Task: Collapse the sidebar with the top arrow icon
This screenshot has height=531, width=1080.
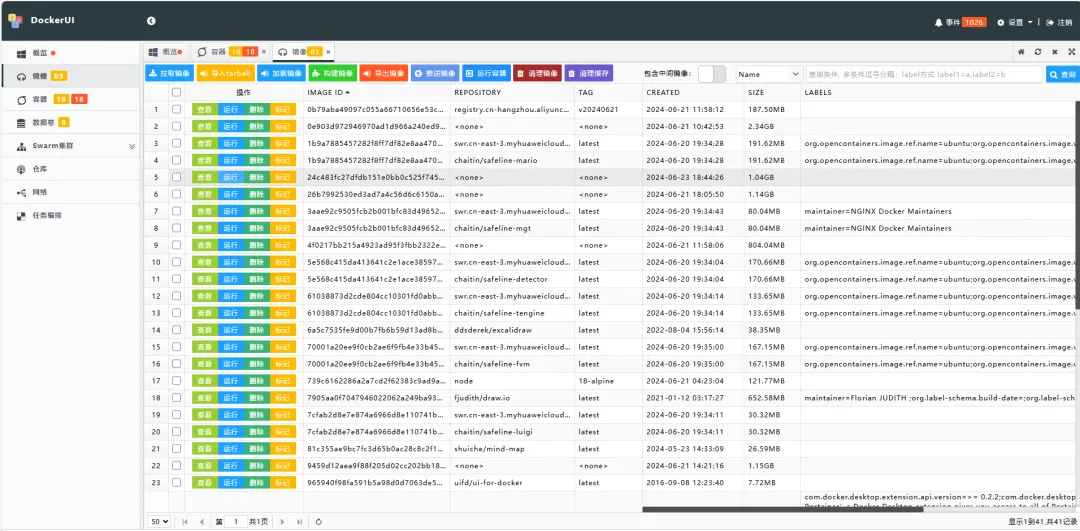Action: point(151,21)
